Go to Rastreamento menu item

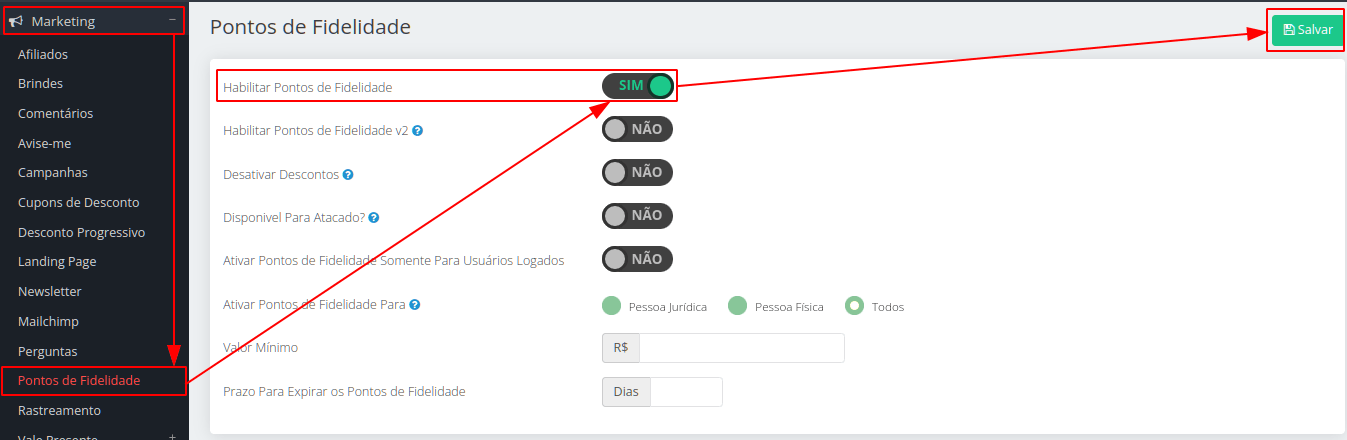click(59, 410)
